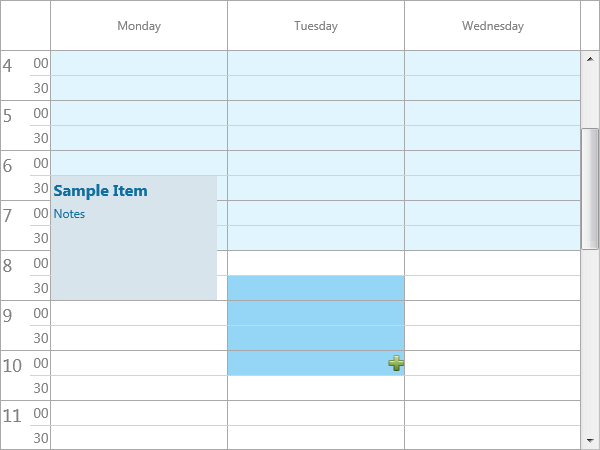Select the Monday 9:00 time slot
Viewport: 600px width, 450px height.
(139, 313)
